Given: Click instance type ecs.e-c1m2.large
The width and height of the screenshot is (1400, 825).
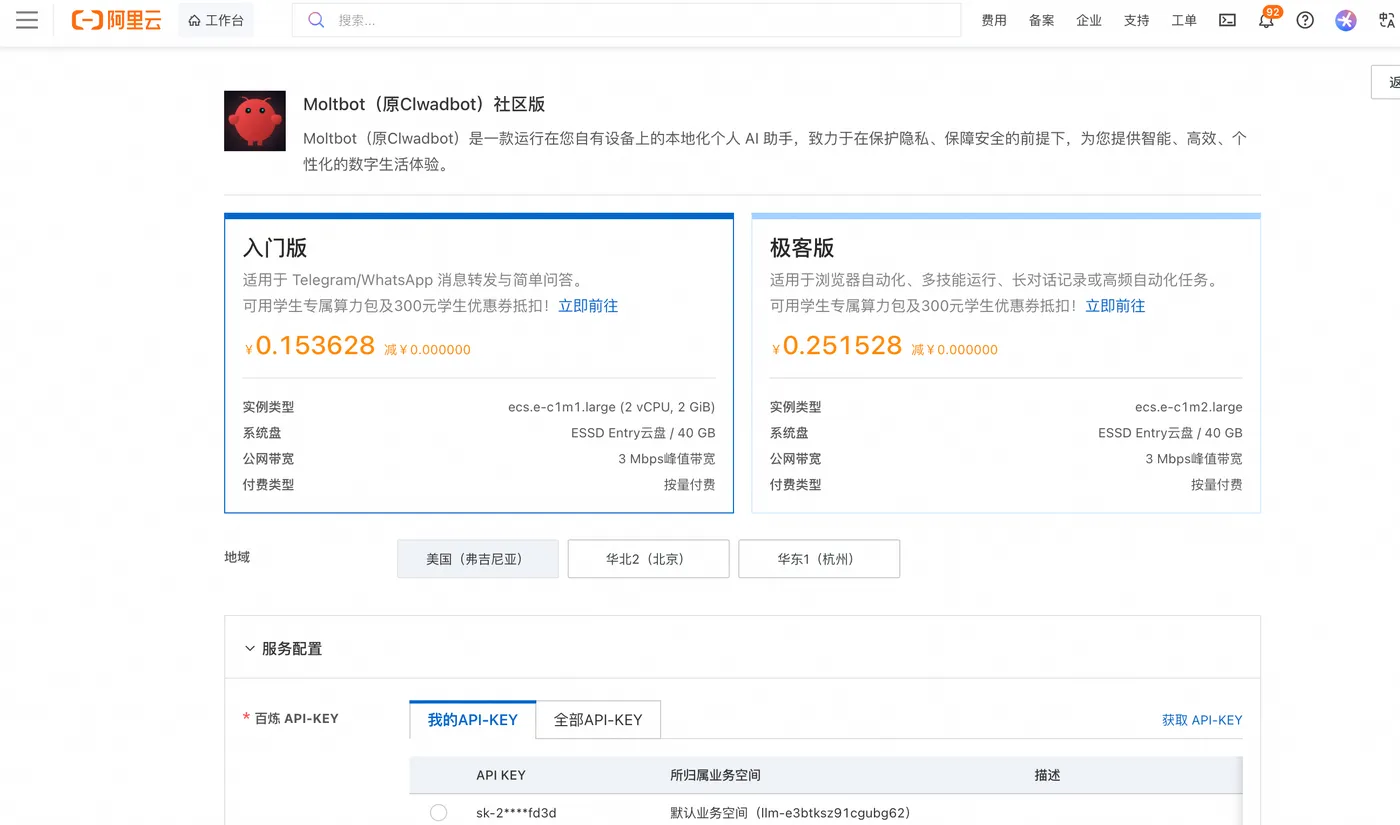Looking at the screenshot, I should pyautogui.click(x=1189, y=407).
